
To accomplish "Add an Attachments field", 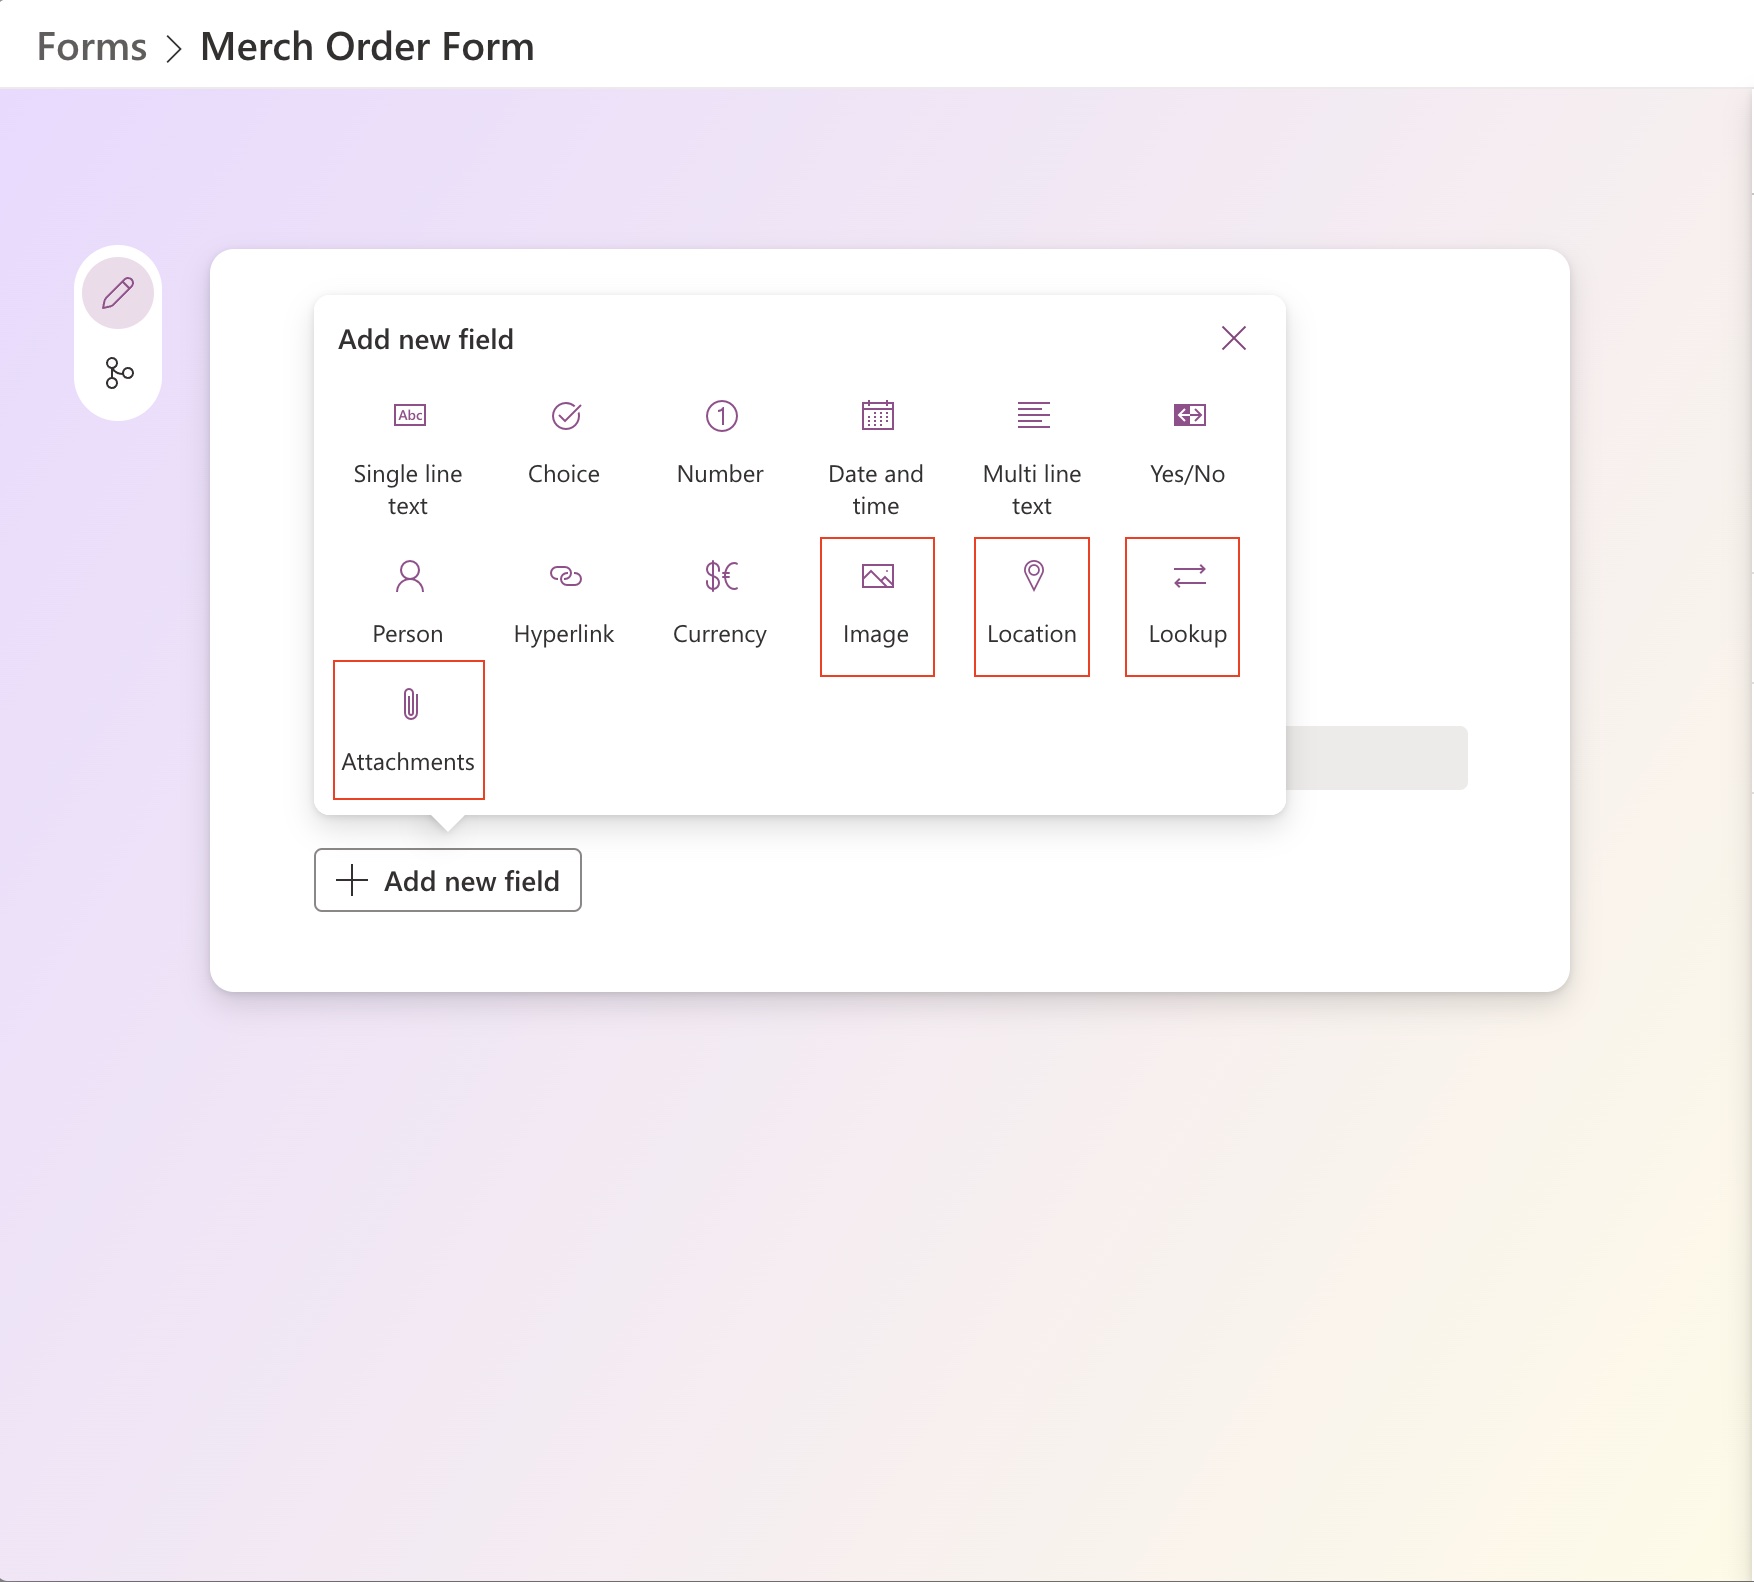I will 409,729.
